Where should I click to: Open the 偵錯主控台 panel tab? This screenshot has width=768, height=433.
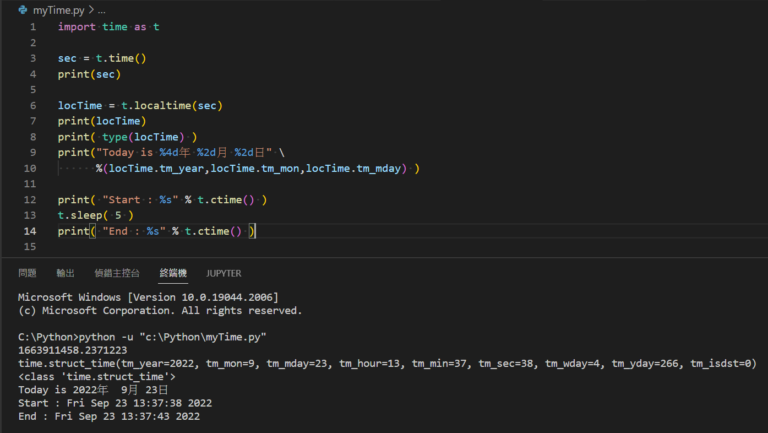point(117,273)
